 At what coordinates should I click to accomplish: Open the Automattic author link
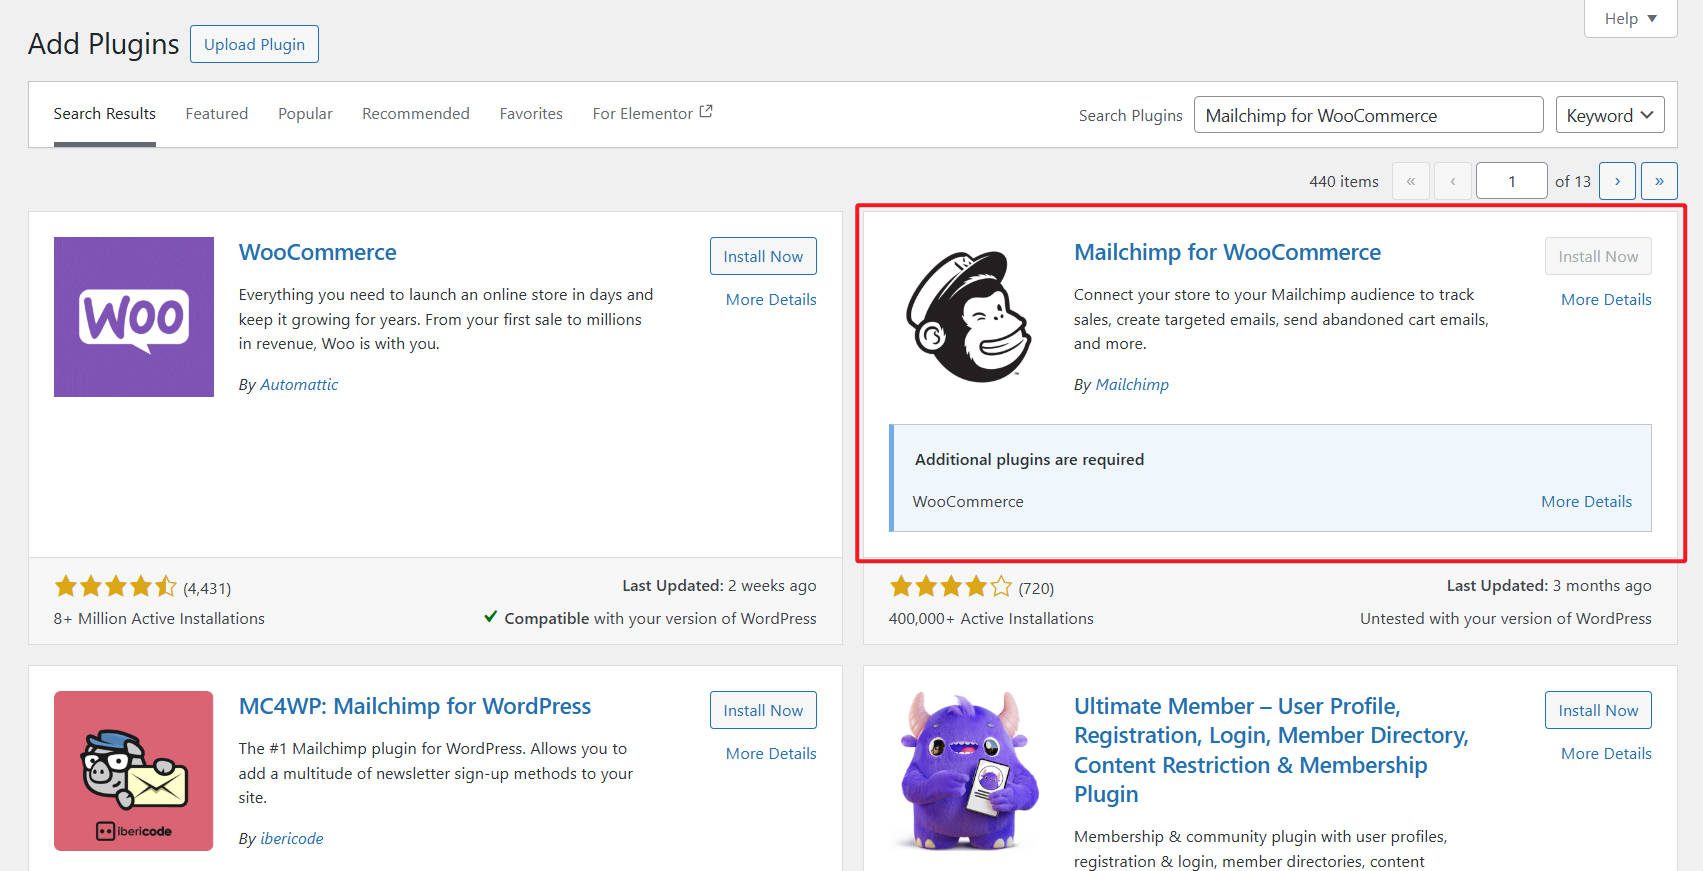[299, 385]
